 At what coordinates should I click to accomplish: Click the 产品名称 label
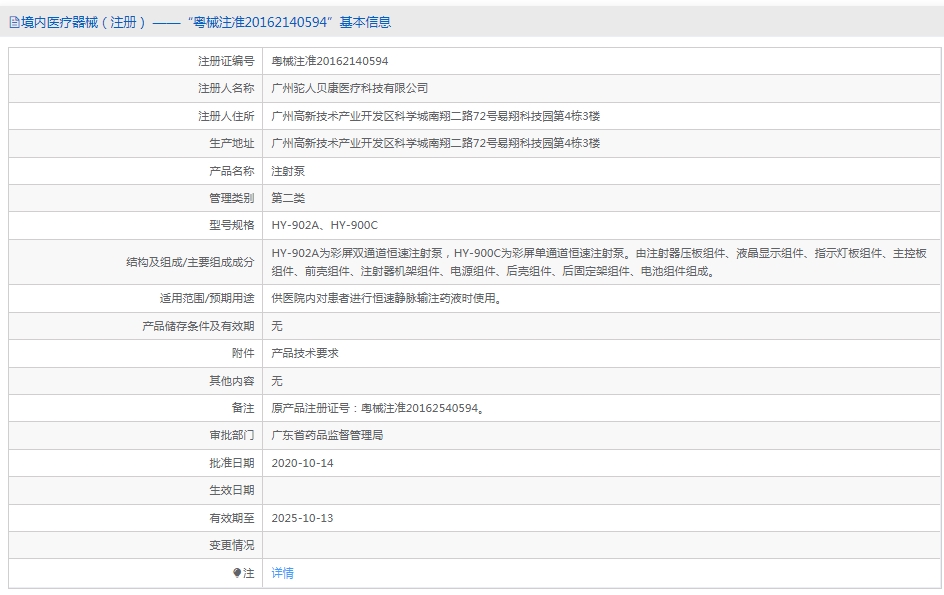click(x=232, y=171)
